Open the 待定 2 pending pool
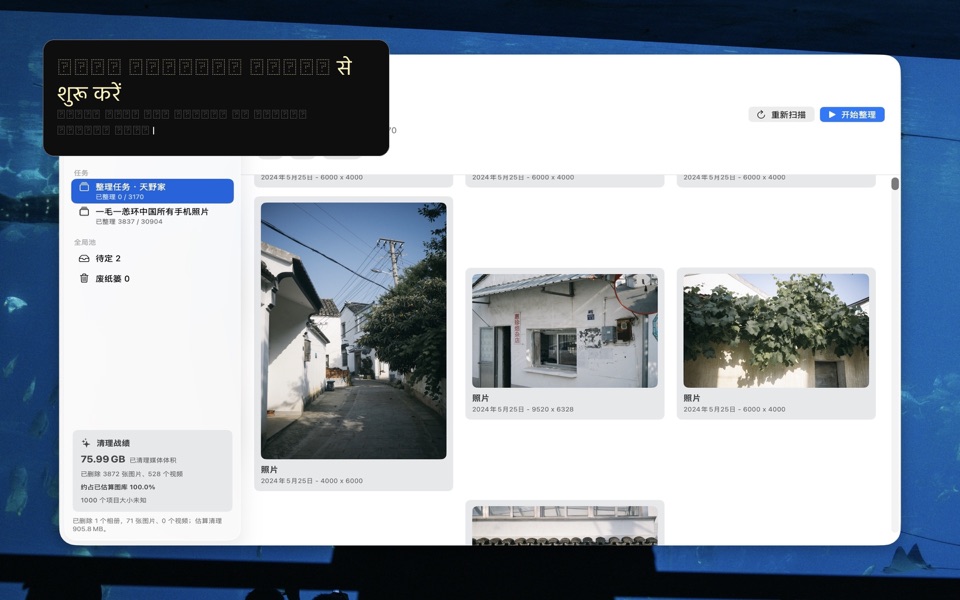The width and height of the screenshot is (960, 600). pyautogui.click(x=152, y=258)
